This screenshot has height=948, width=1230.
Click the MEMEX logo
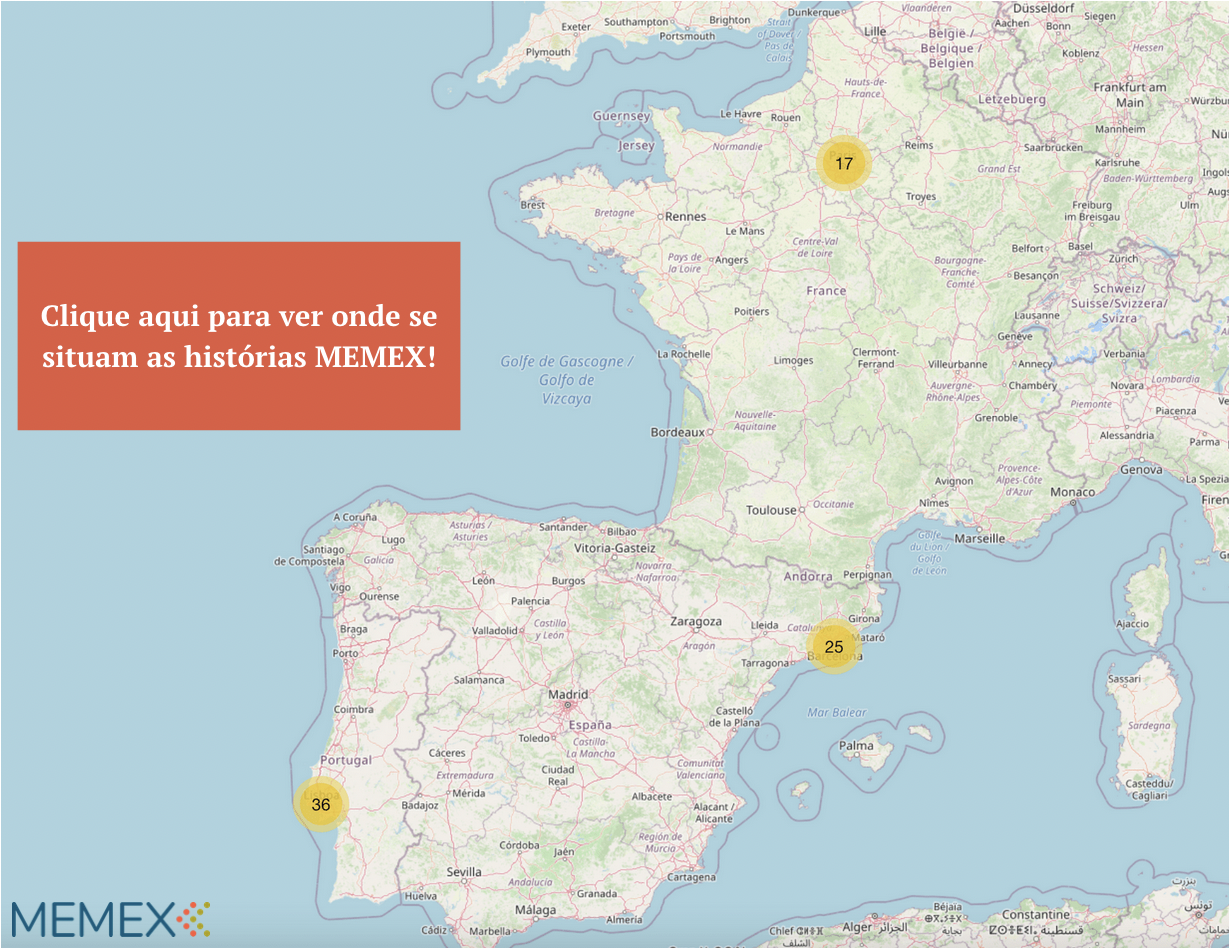click(x=110, y=919)
